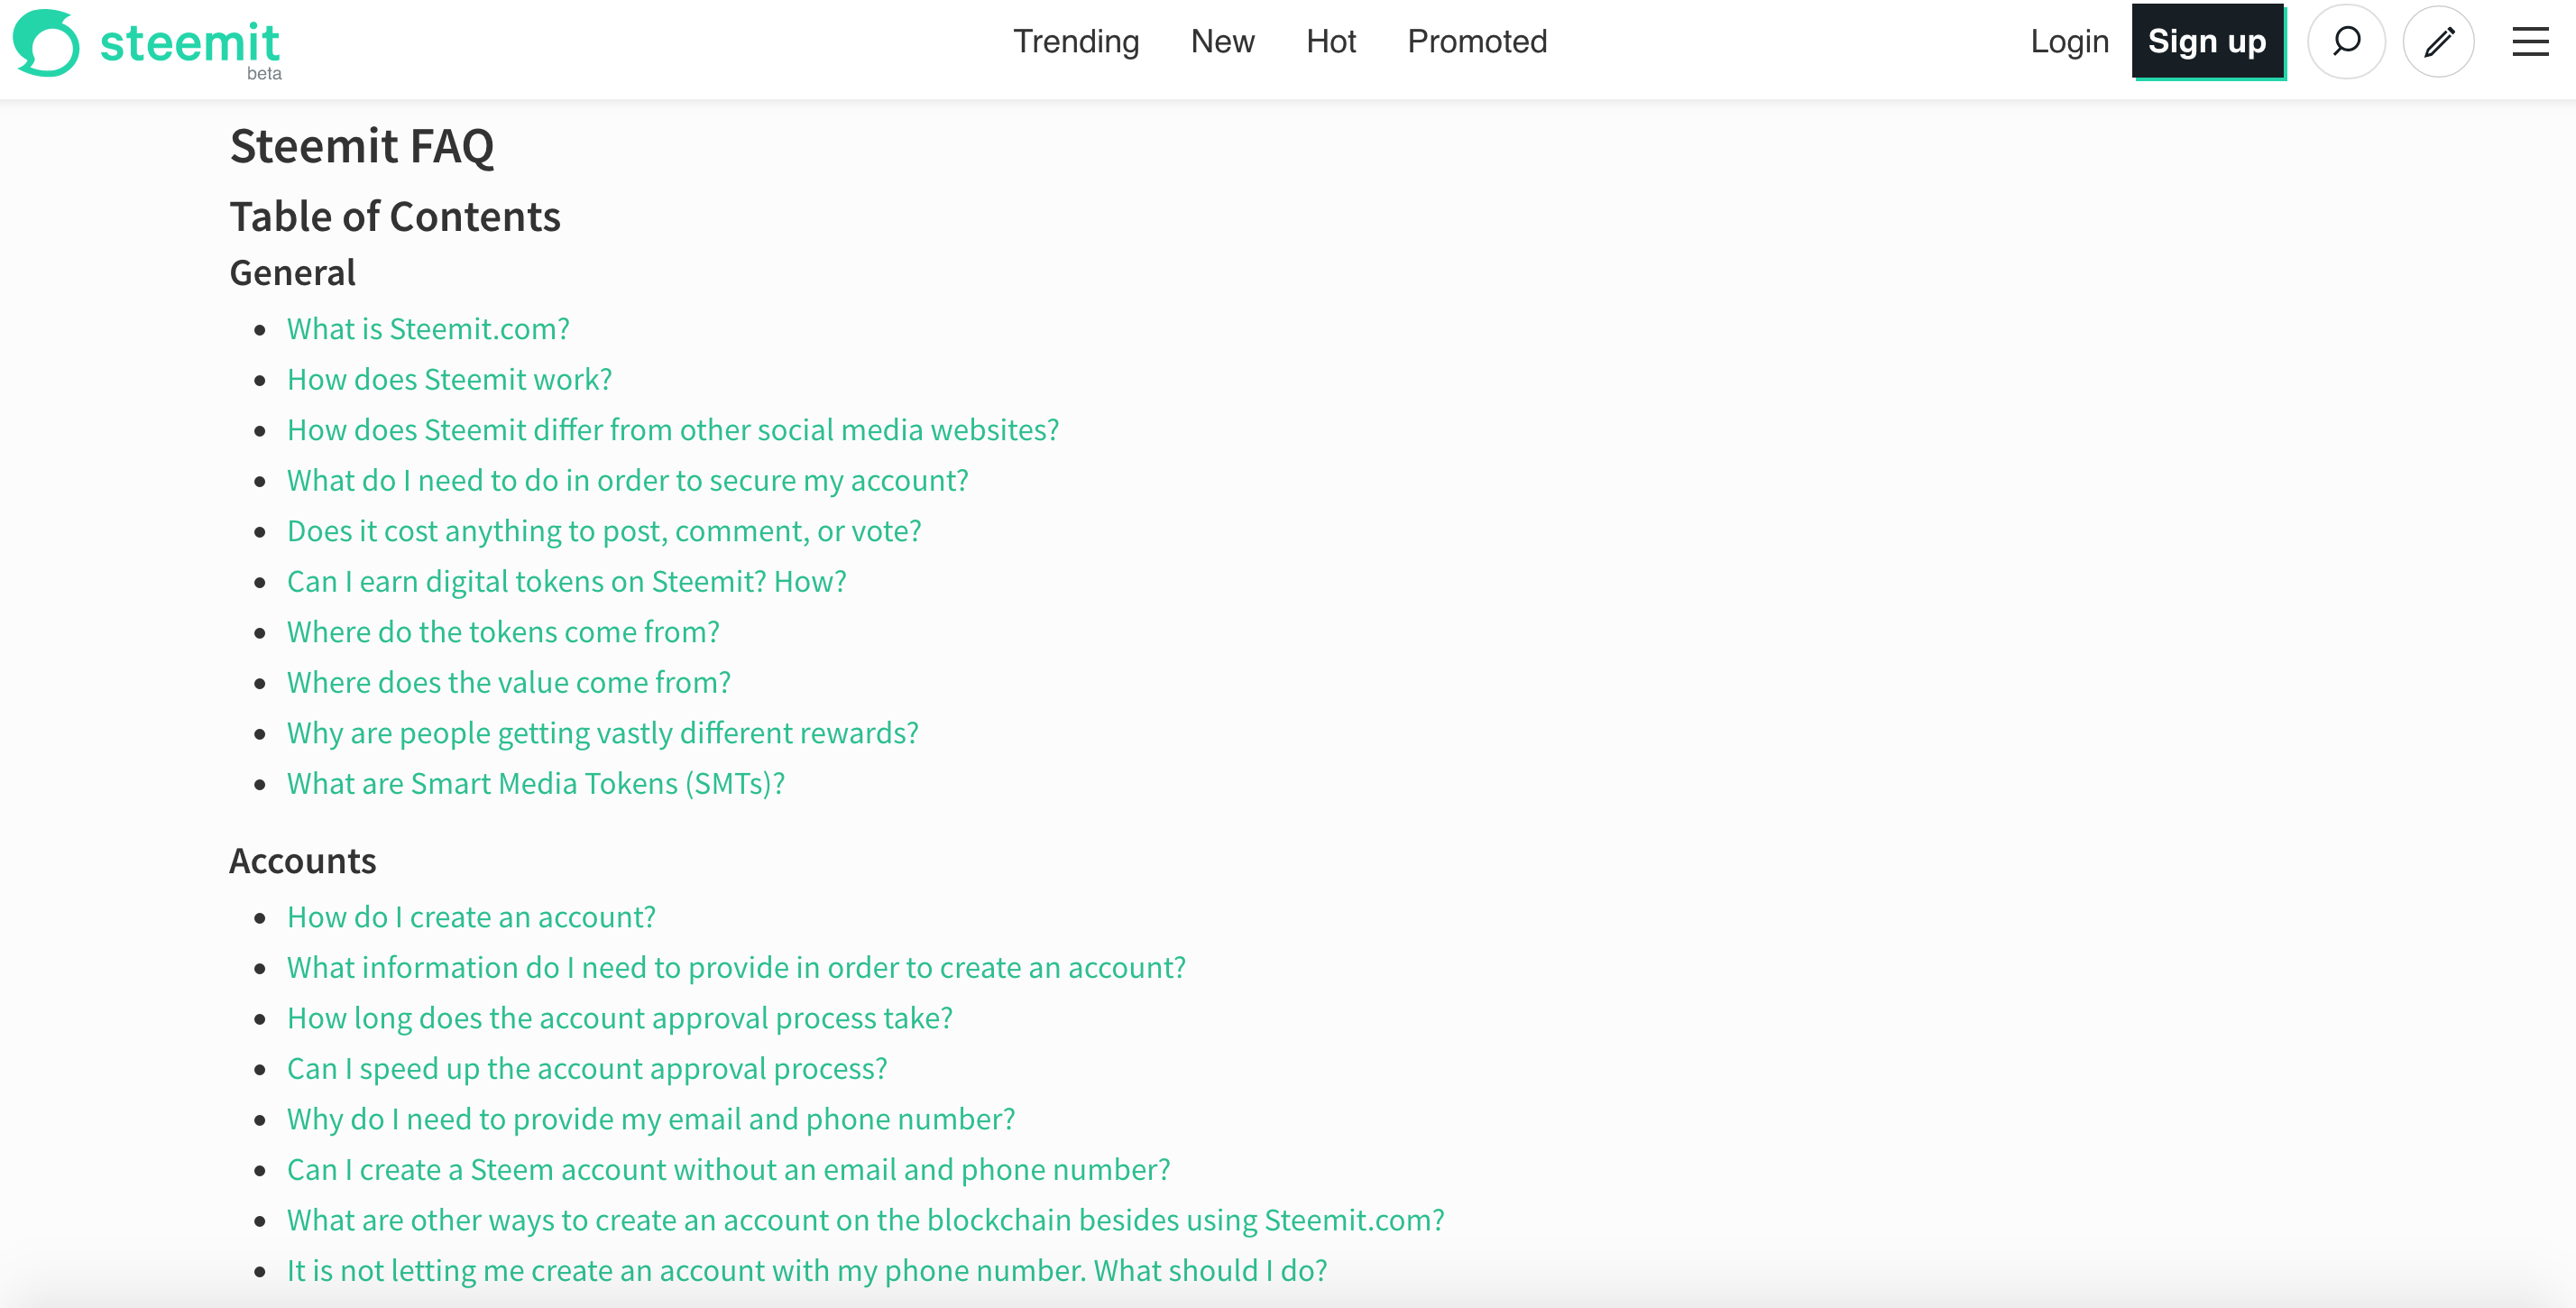This screenshot has width=2576, height=1308.
Task: Open 'Can I speed up the account approval process?'
Action: pos(587,1069)
